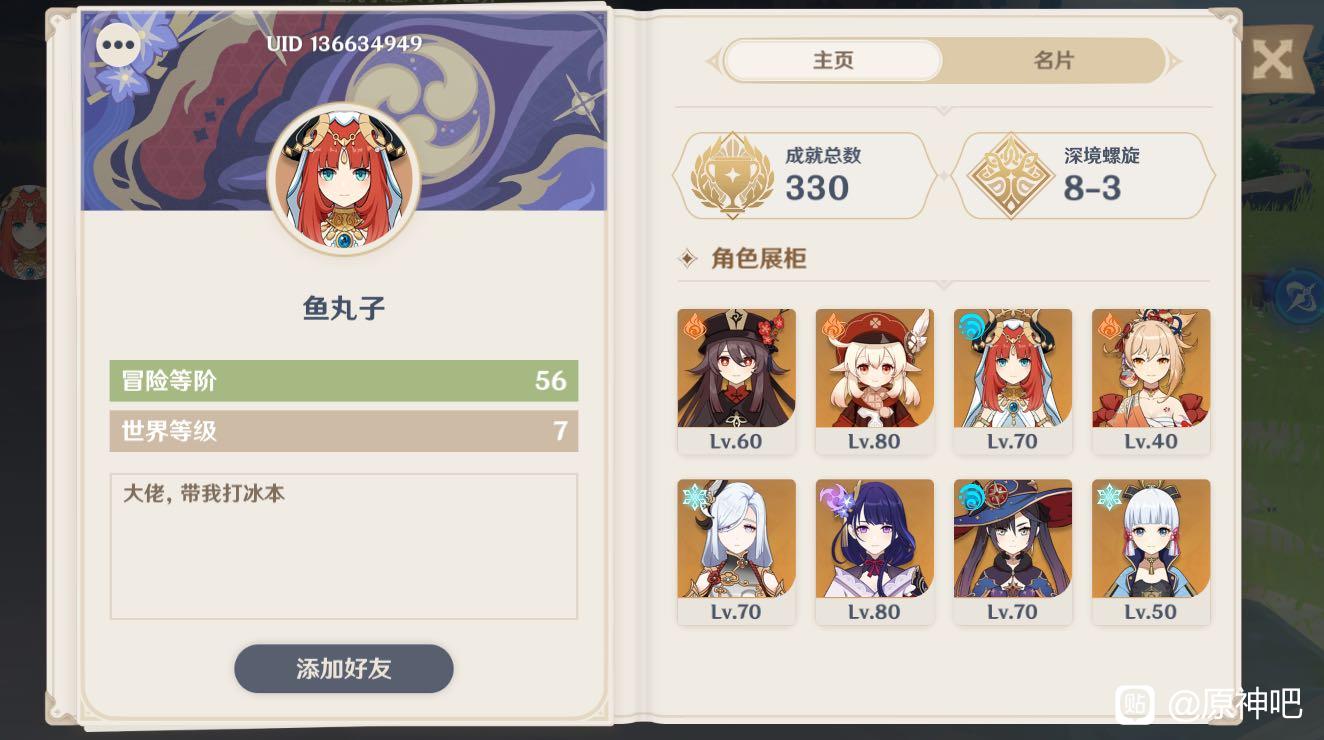The height and width of the screenshot is (740, 1324).
Task: Select the Yoimiya Lv.40 character card
Action: (x=1151, y=382)
